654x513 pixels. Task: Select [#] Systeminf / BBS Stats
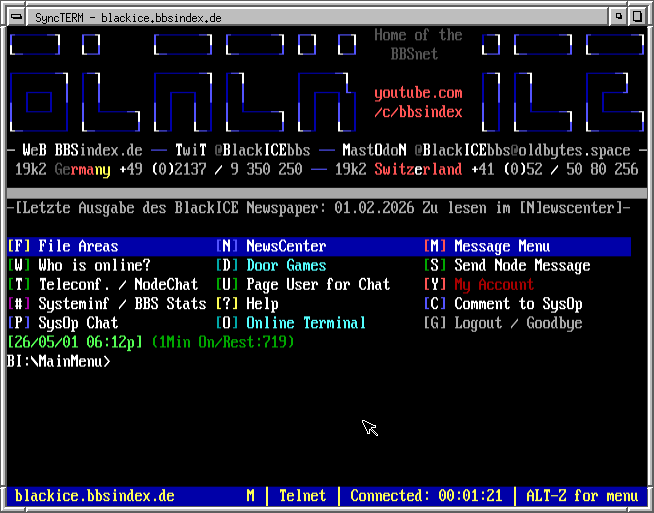pos(107,304)
